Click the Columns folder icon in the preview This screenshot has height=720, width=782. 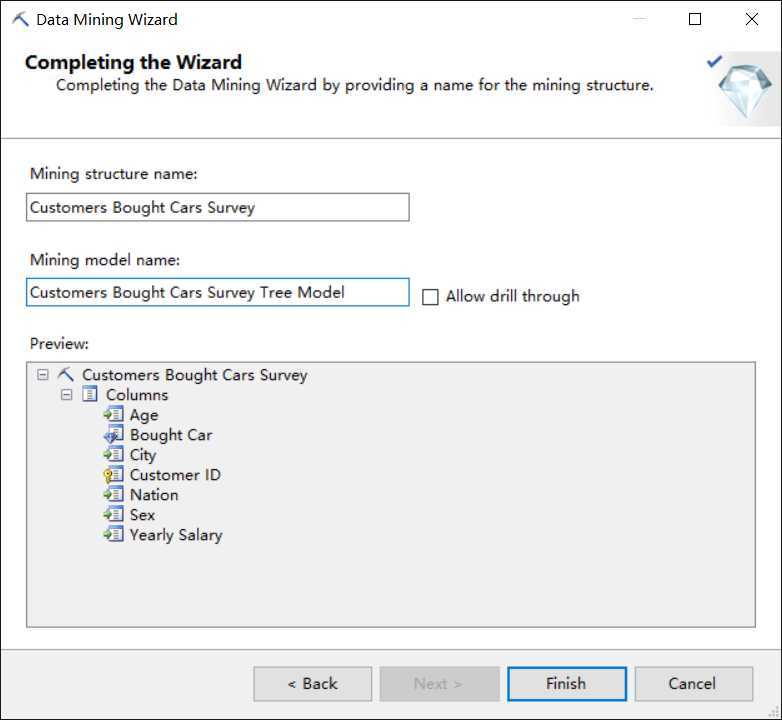[90, 395]
